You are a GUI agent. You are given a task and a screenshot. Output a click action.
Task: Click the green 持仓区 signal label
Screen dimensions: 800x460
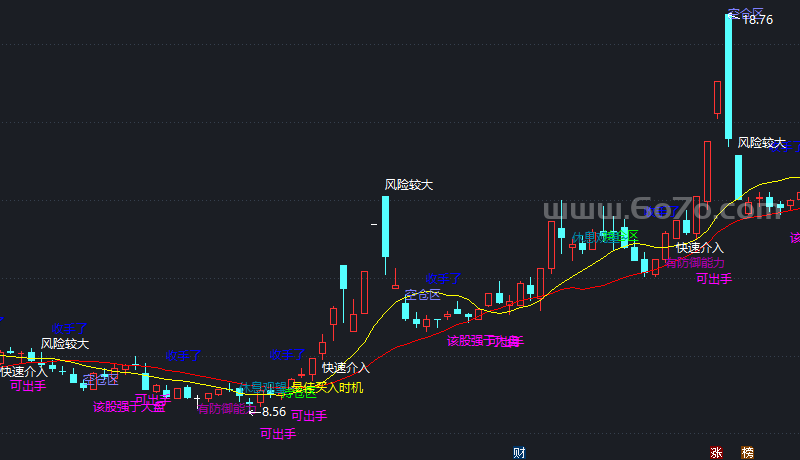coord(299,394)
